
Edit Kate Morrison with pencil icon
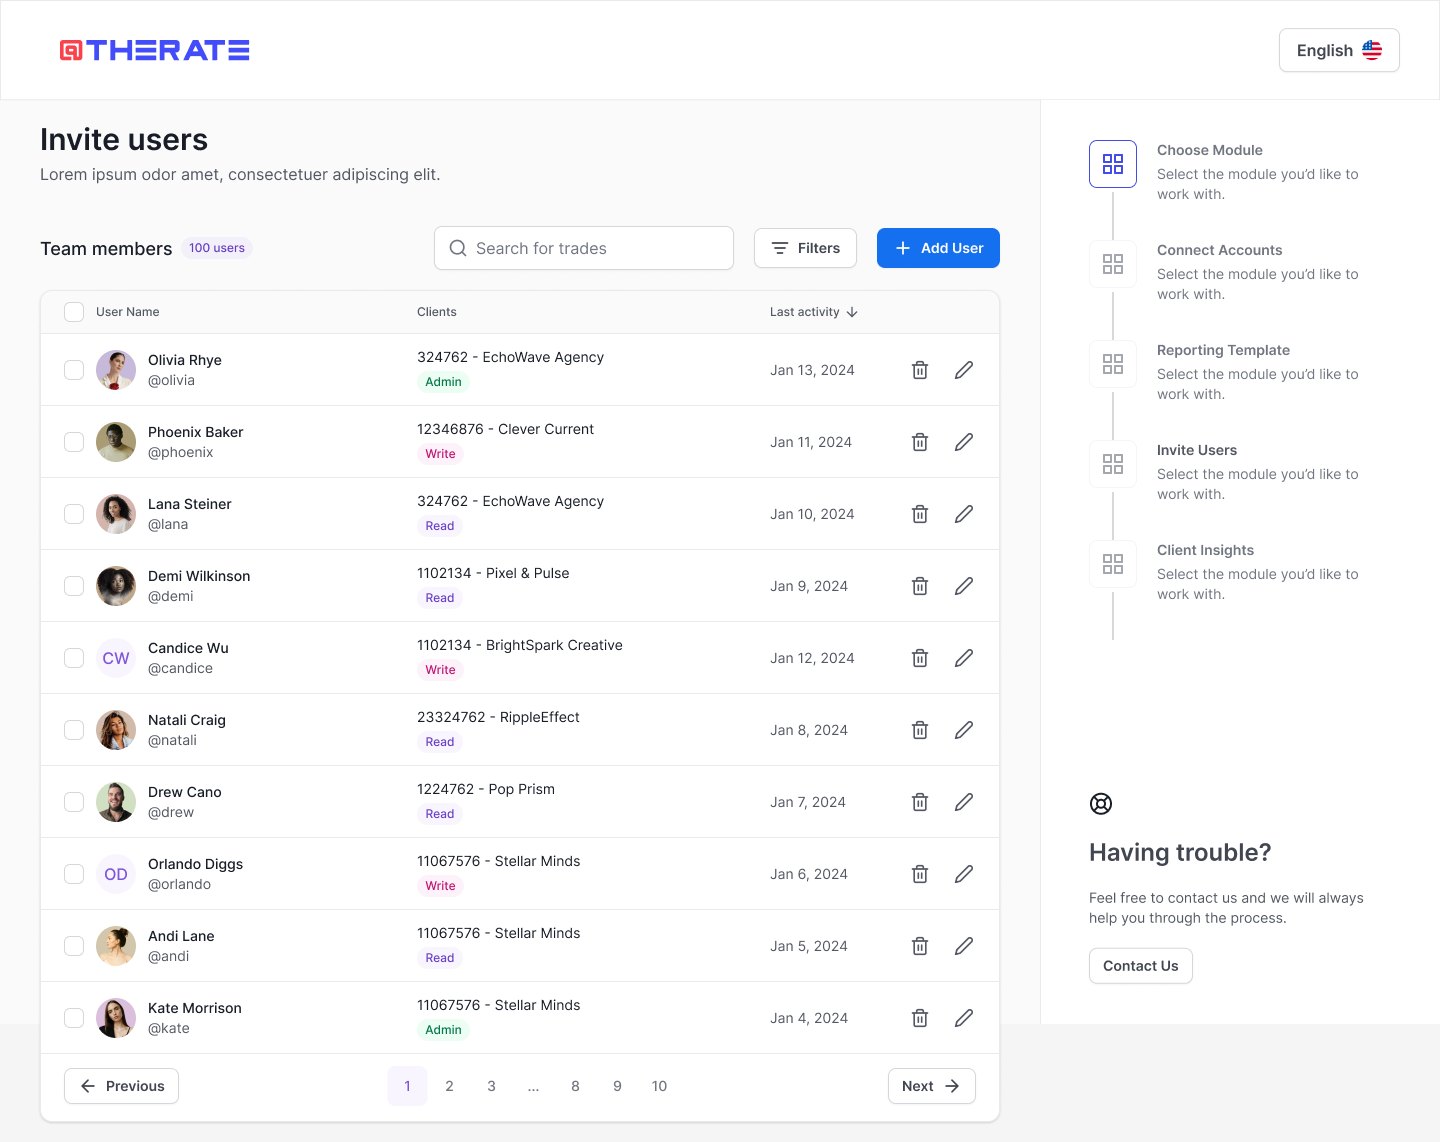click(x=964, y=1018)
